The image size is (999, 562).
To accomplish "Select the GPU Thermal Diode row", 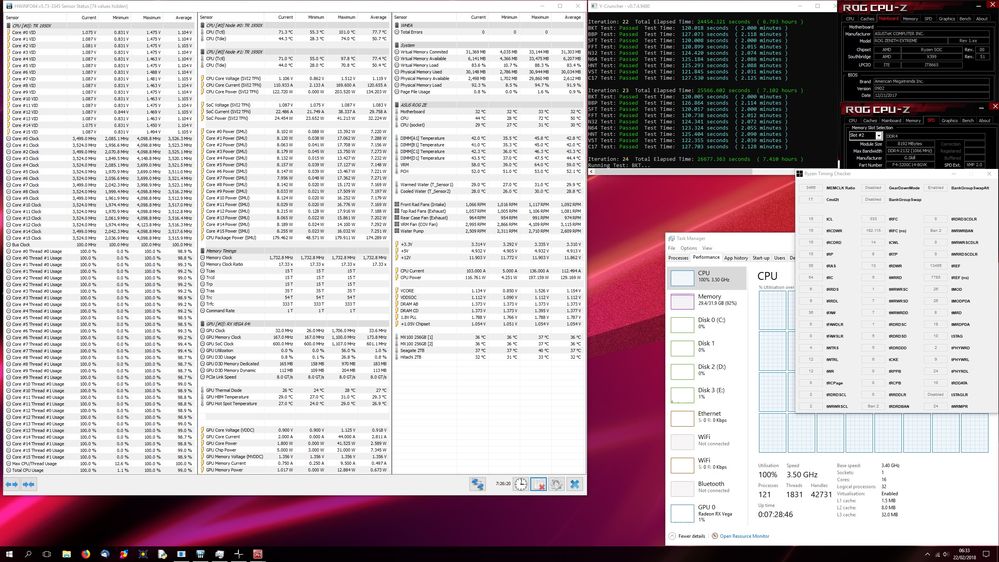I will (x=294, y=390).
